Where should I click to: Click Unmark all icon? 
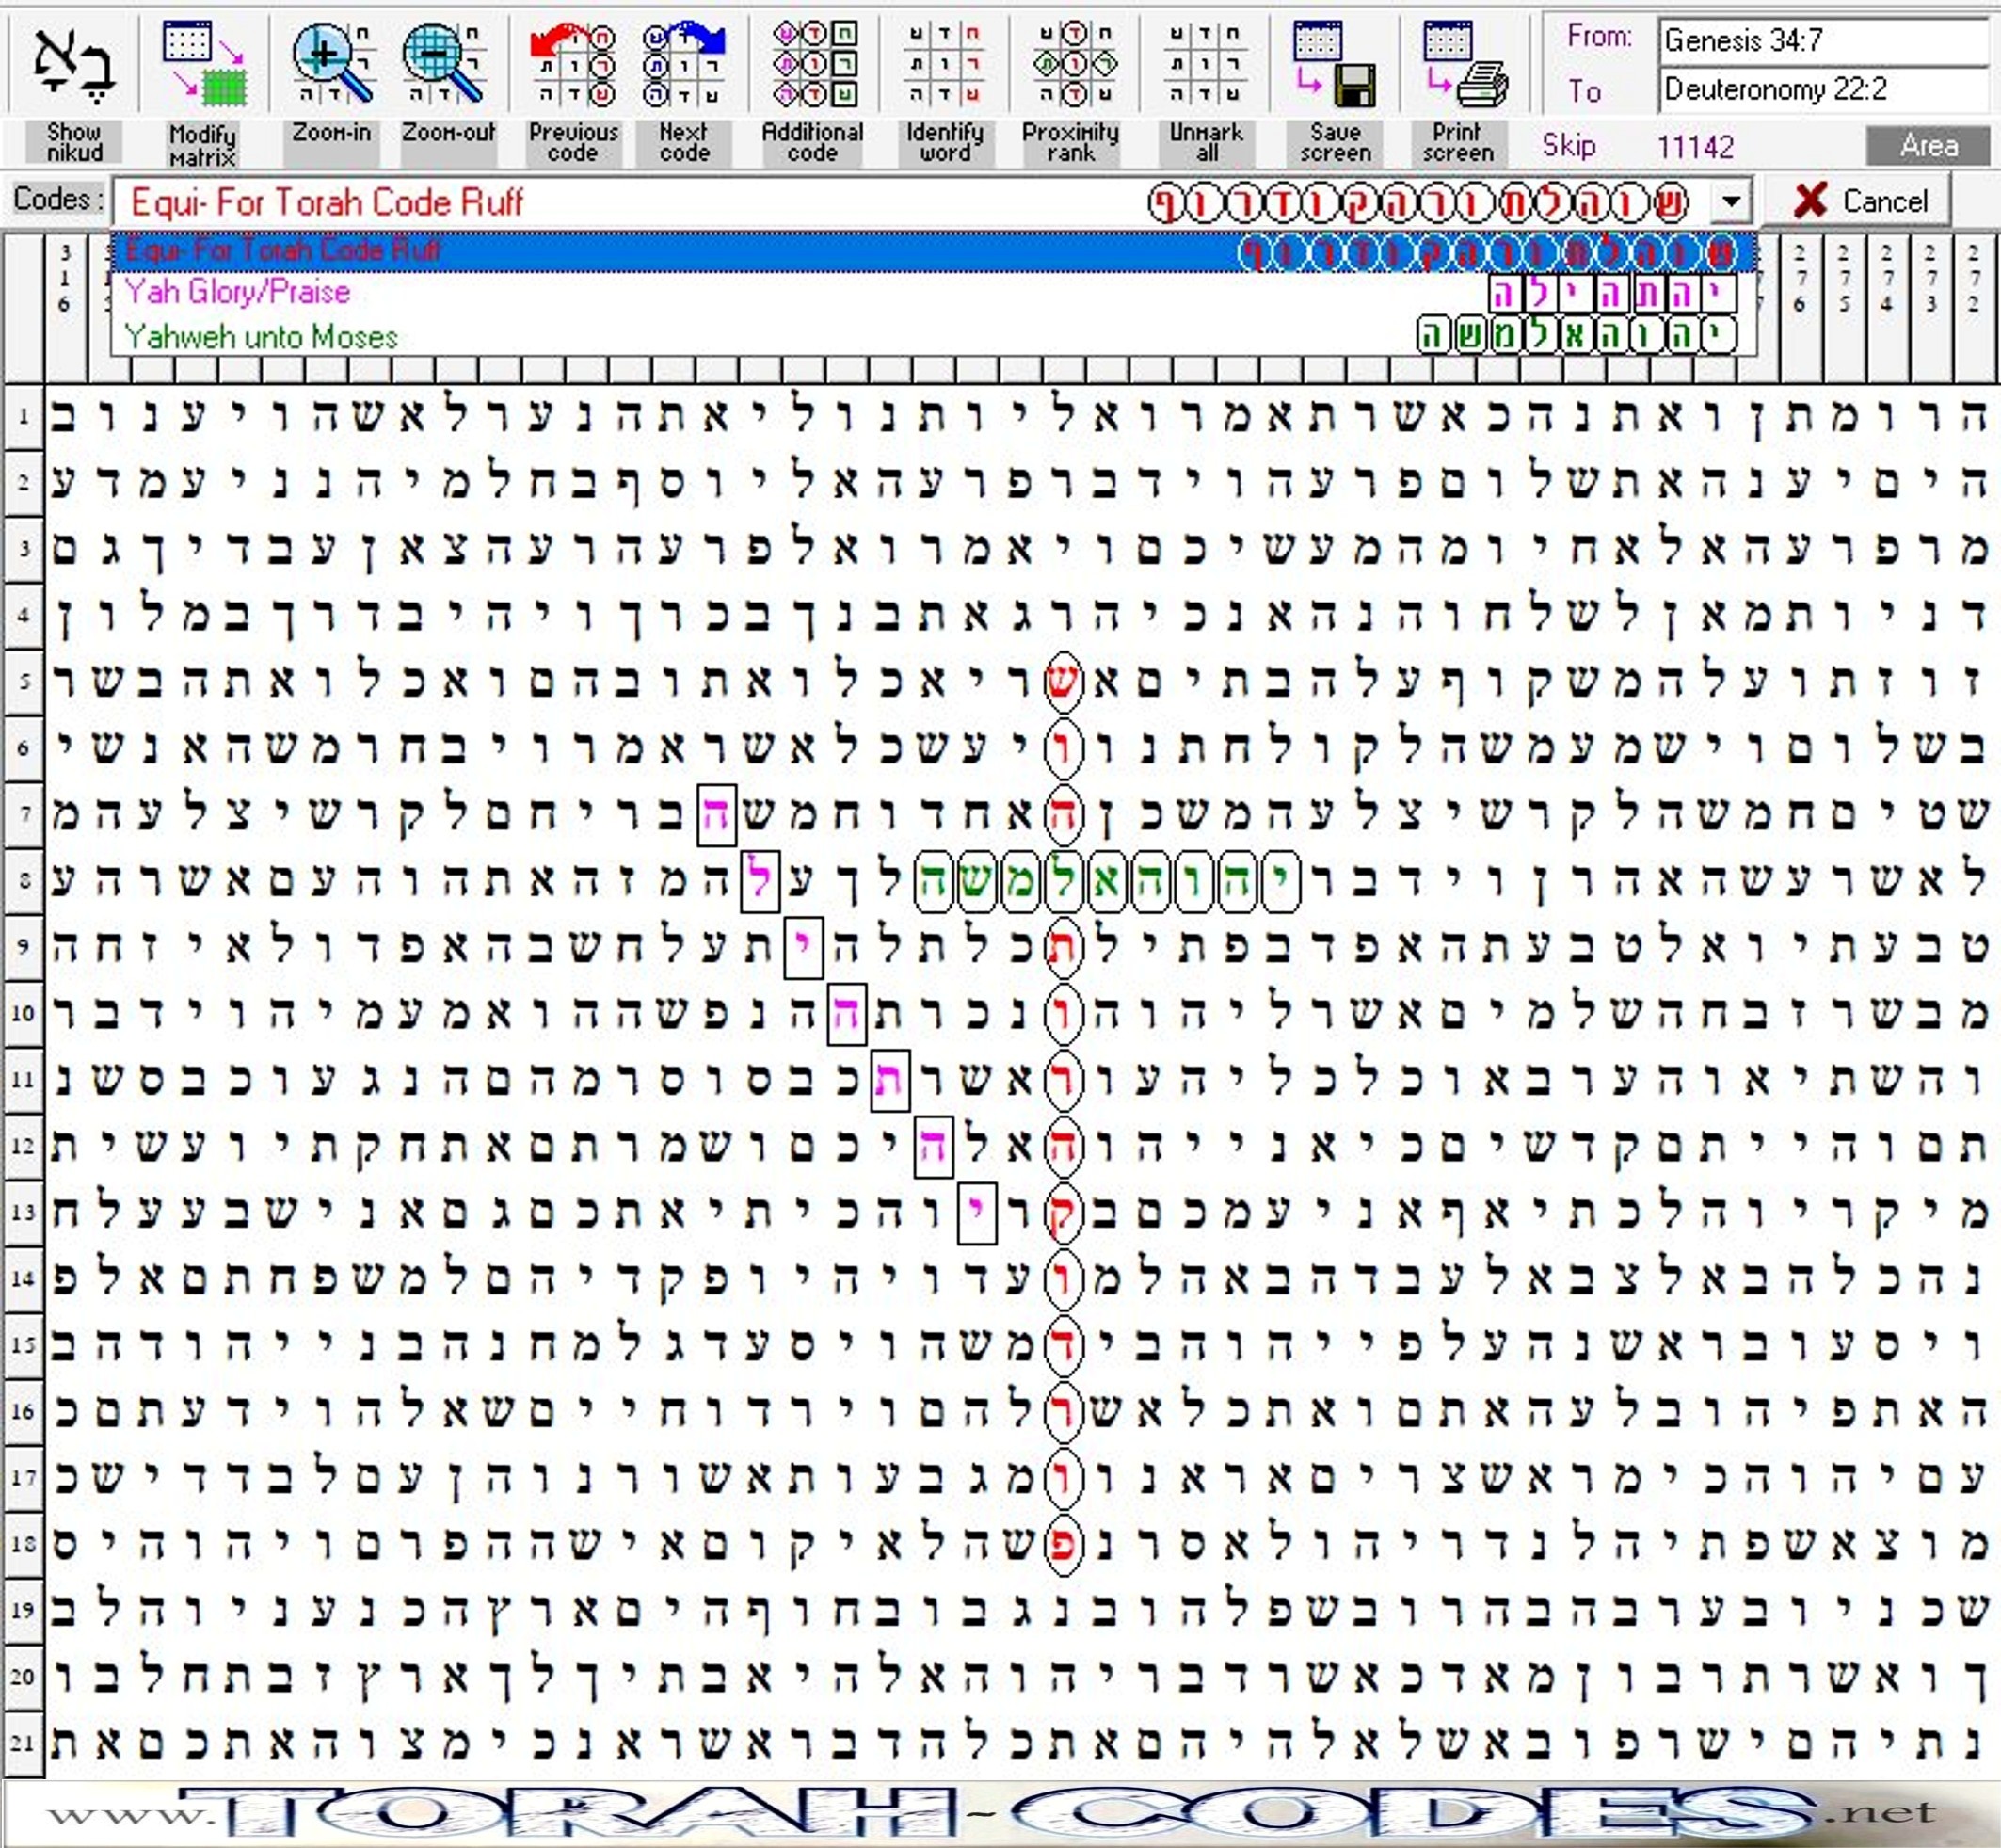point(1206,66)
